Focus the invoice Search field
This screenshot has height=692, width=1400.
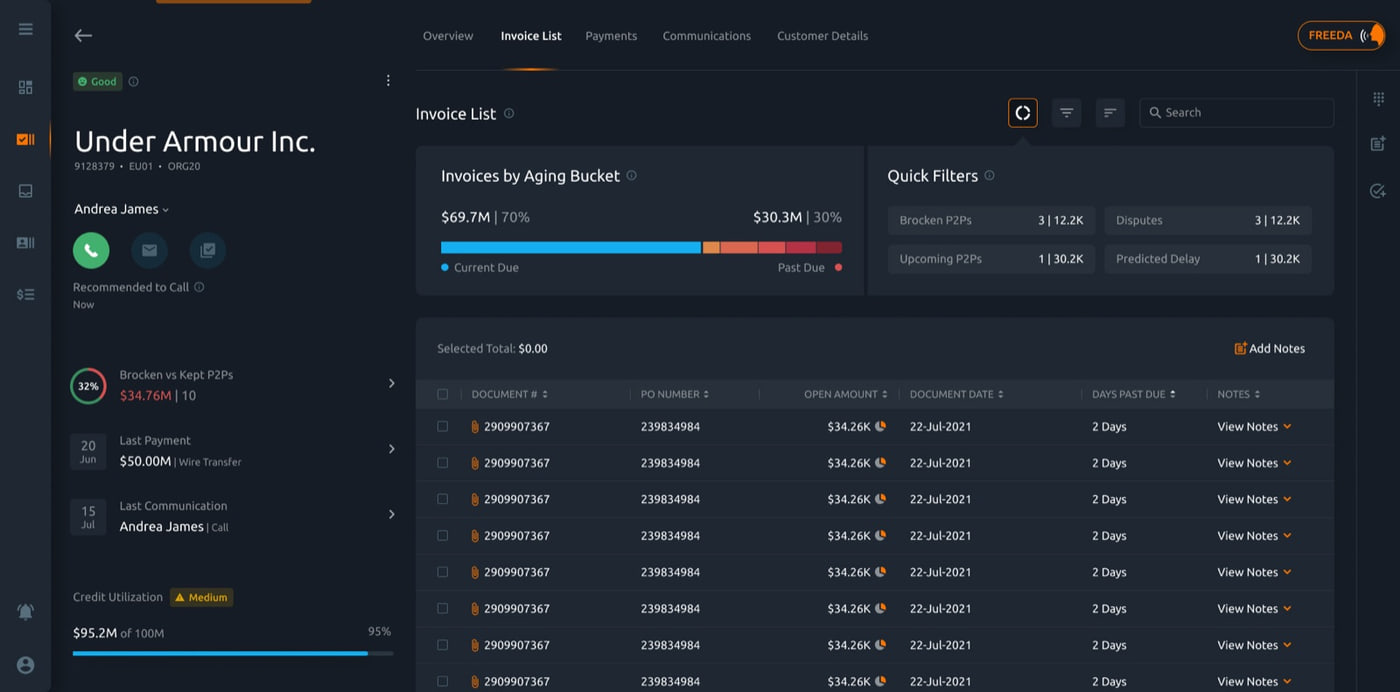[x=1236, y=113]
